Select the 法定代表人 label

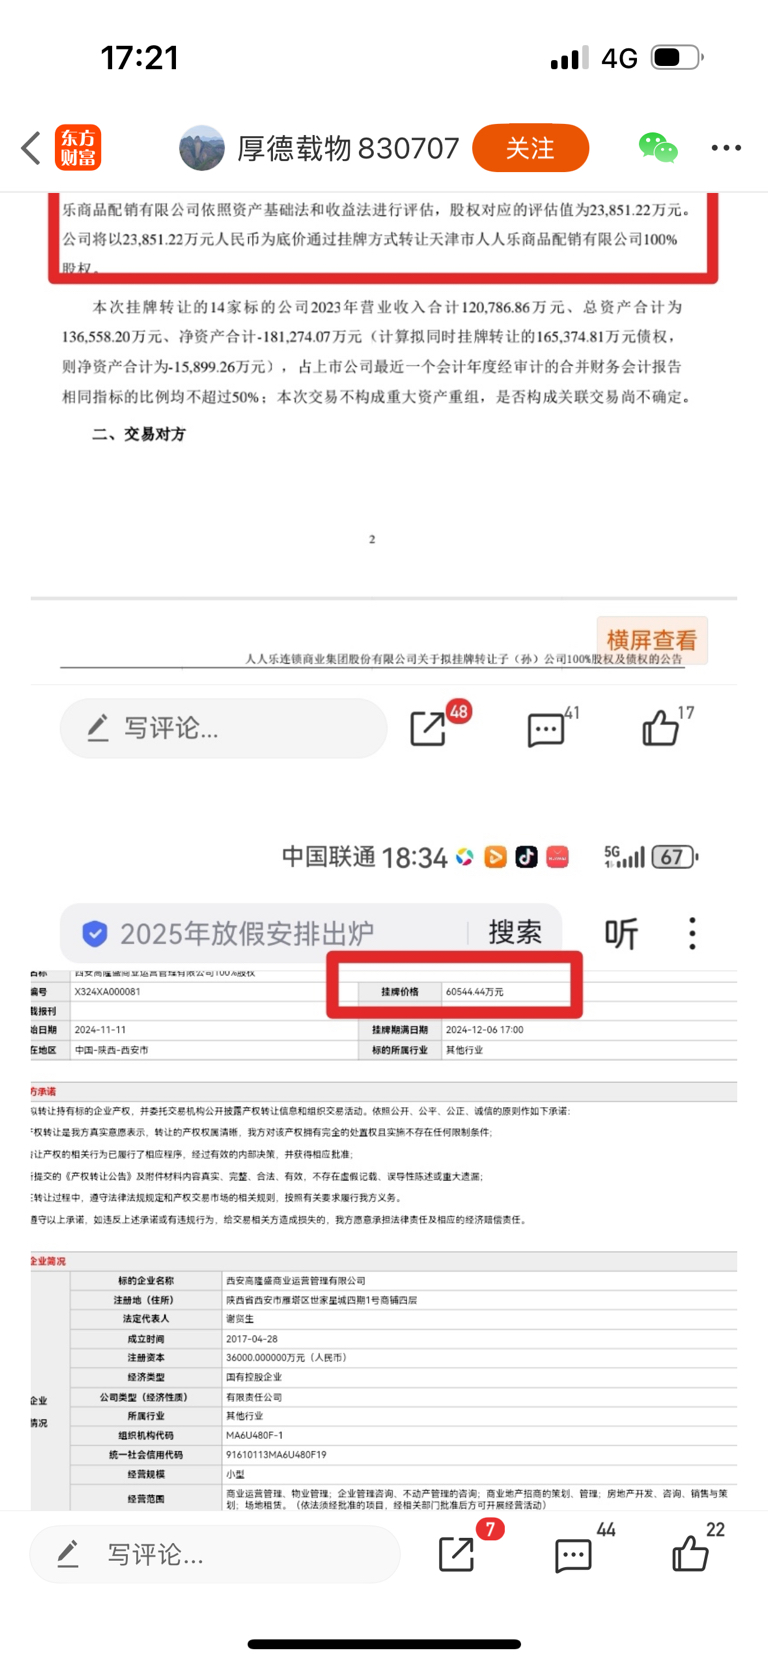(x=146, y=1319)
